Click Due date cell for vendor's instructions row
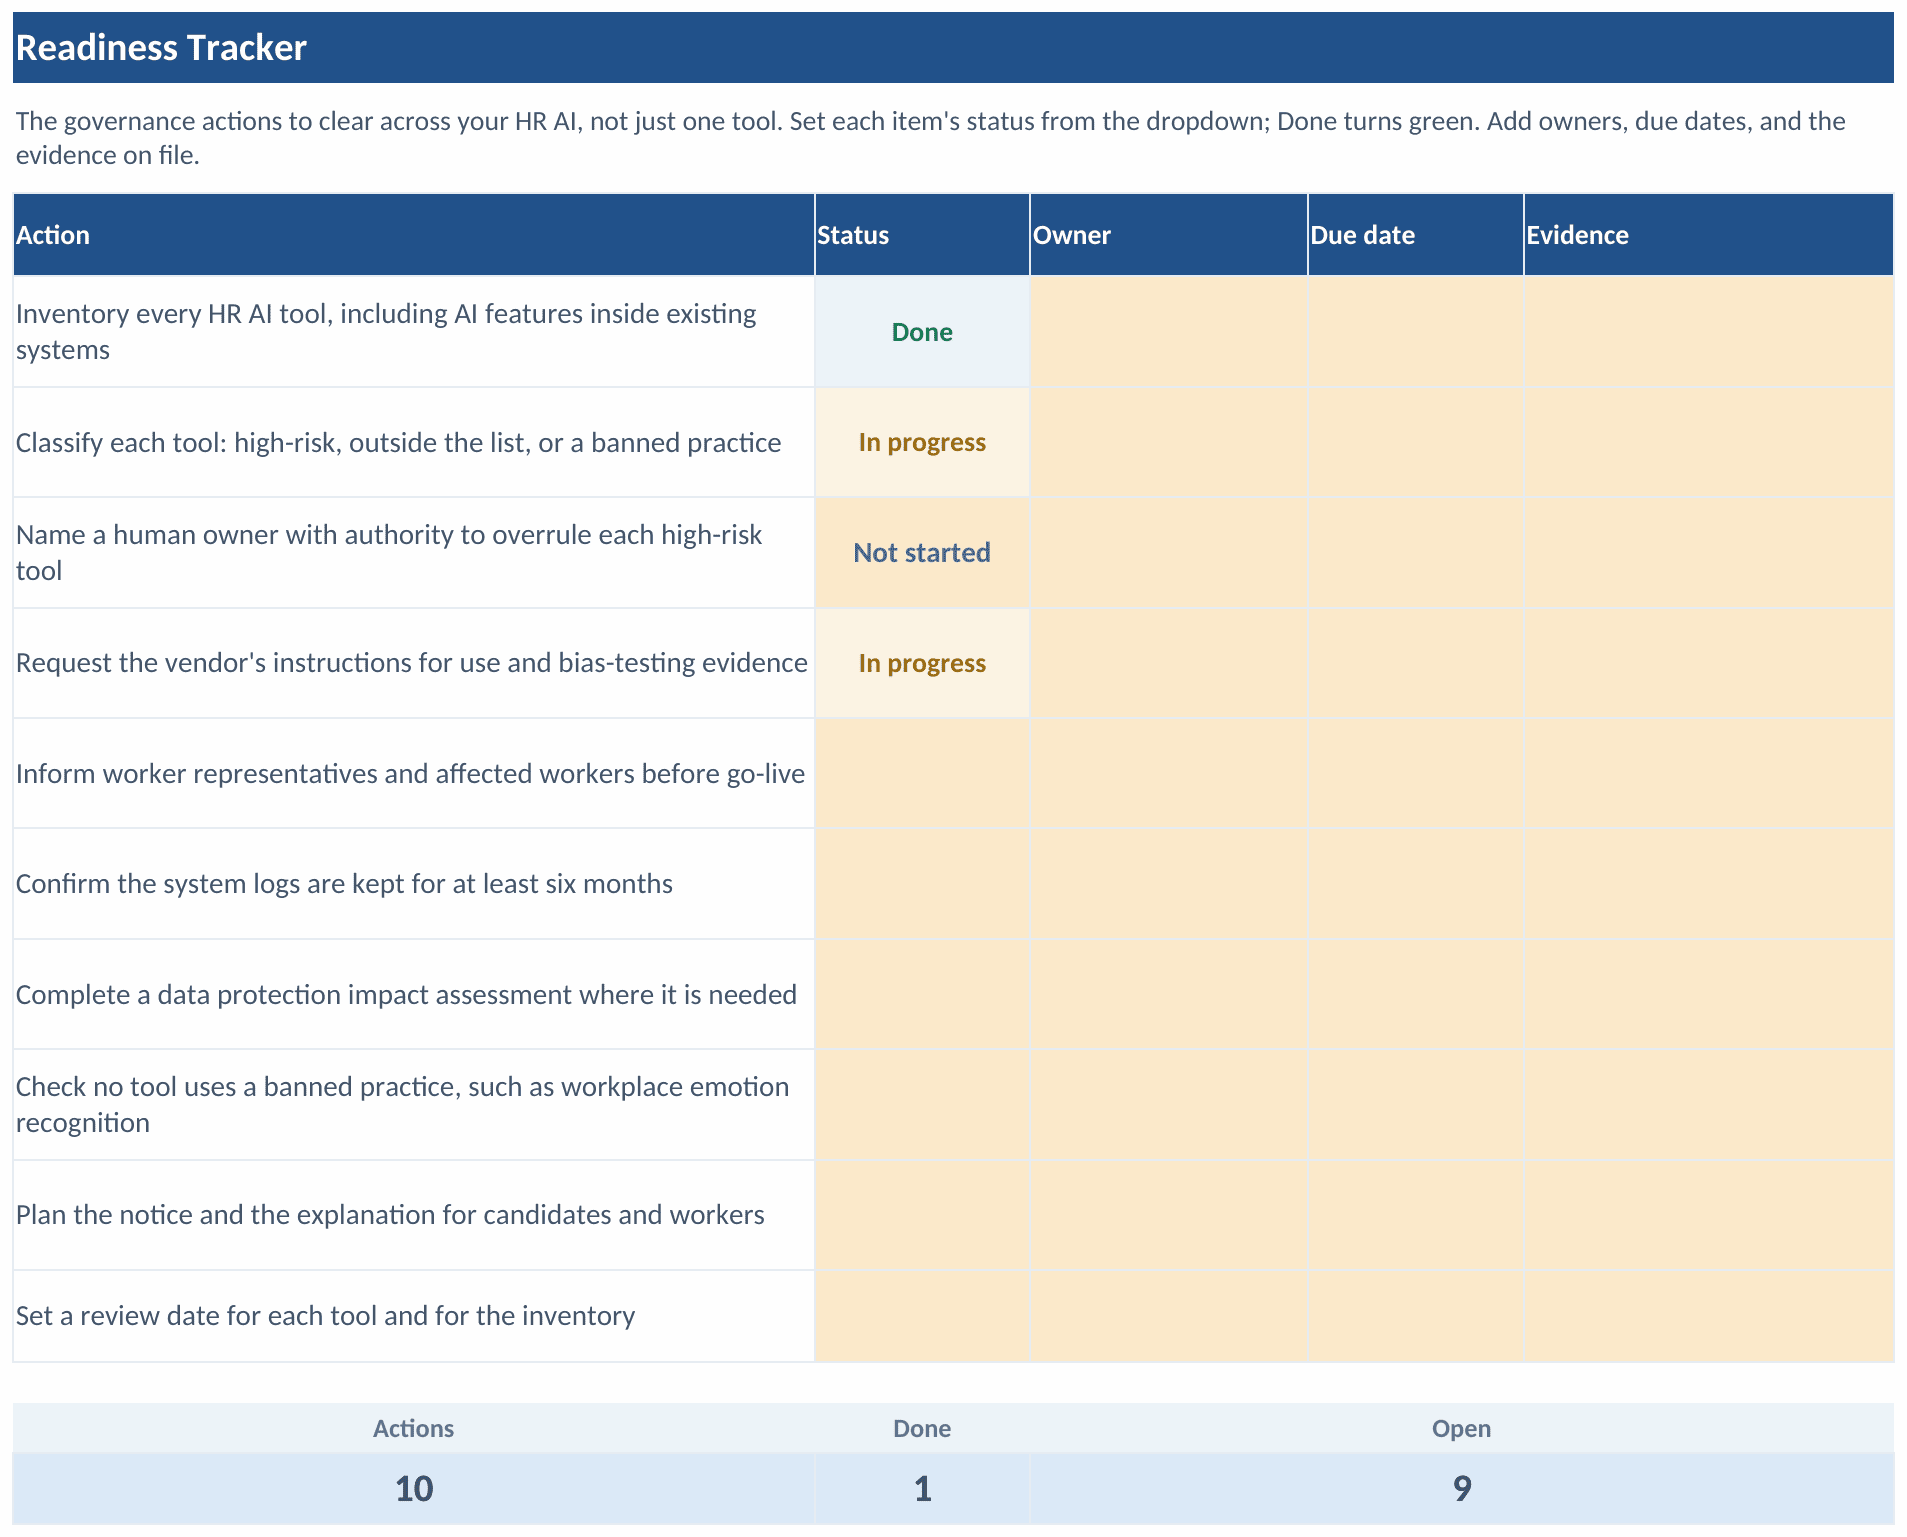The image size is (1907, 1537). (x=1416, y=663)
